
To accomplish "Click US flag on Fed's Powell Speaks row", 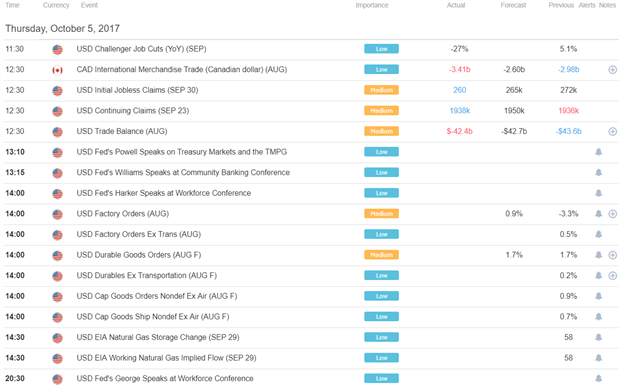I will [57, 153].
